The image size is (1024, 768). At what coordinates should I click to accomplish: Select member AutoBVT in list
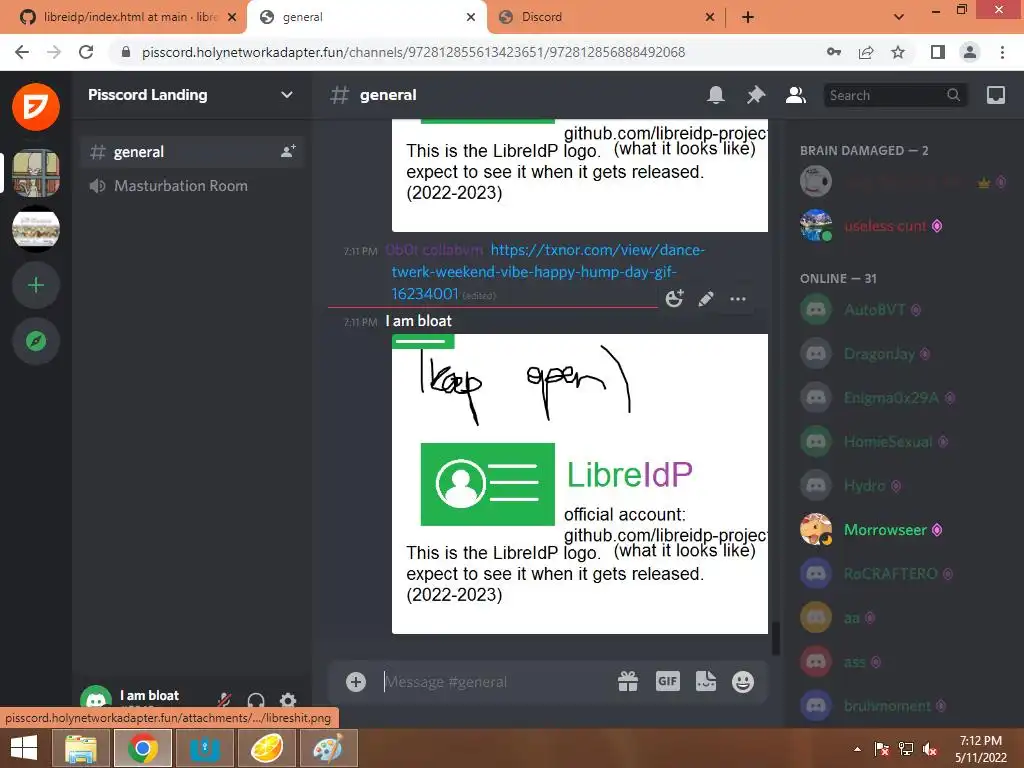click(903, 310)
